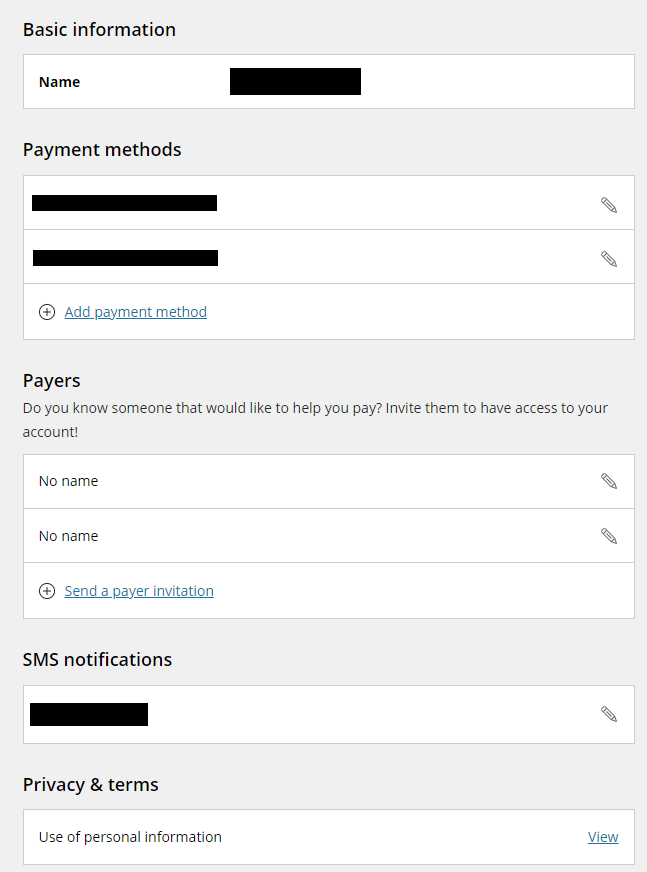Image resolution: width=647 pixels, height=872 pixels.
Task: Click the Use of personal information label
Action: click(x=130, y=837)
